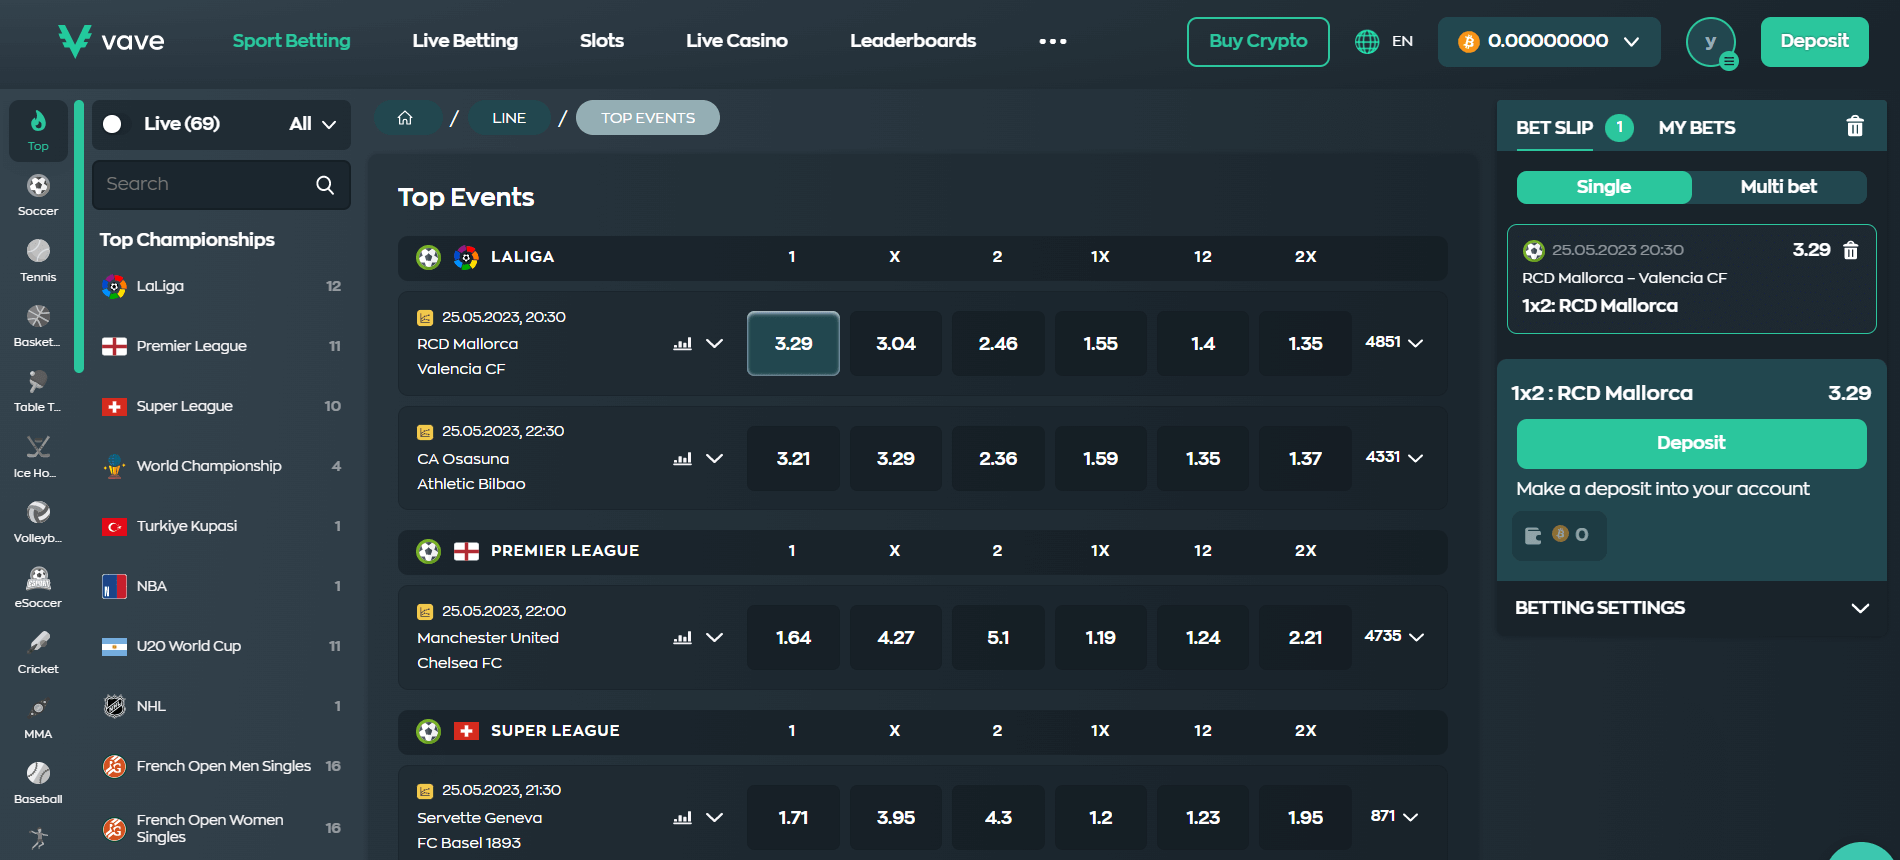The image size is (1900, 860).
Task: Switch bet type to Multi bet
Action: click(x=1778, y=187)
